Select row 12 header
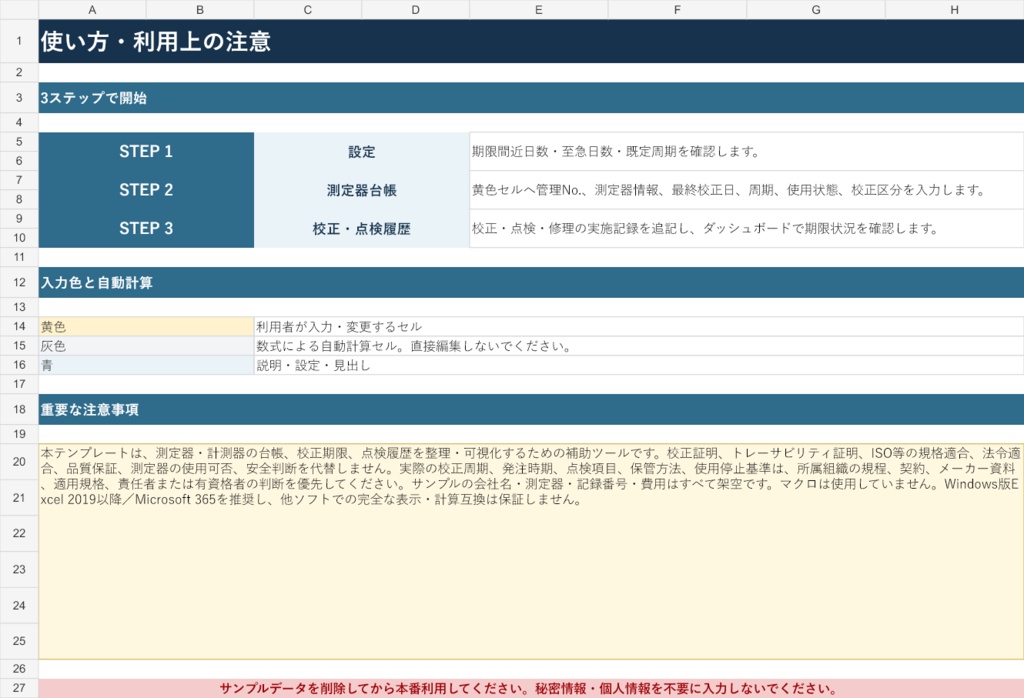Image resolution: width=1024 pixels, height=698 pixels. click(x=19, y=283)
